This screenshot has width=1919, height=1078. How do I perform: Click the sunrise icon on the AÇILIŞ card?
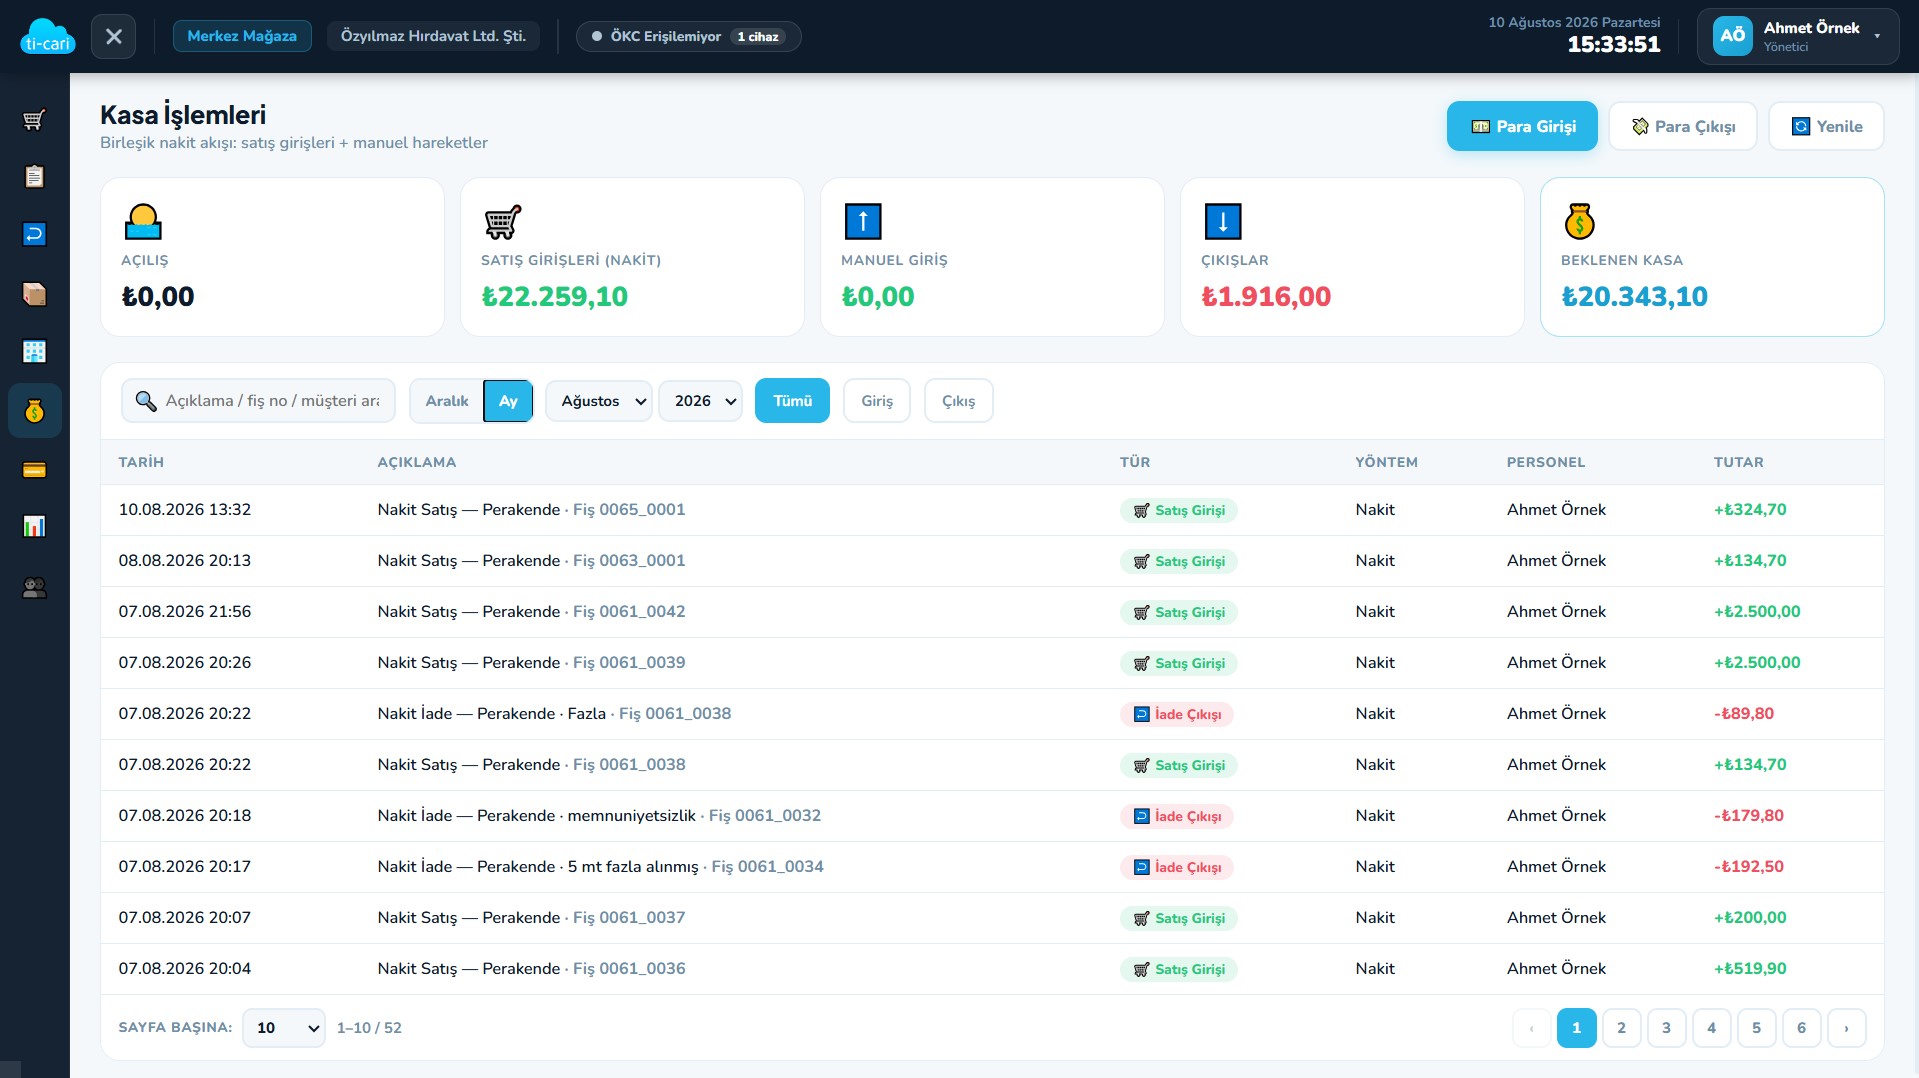(143, 221)
